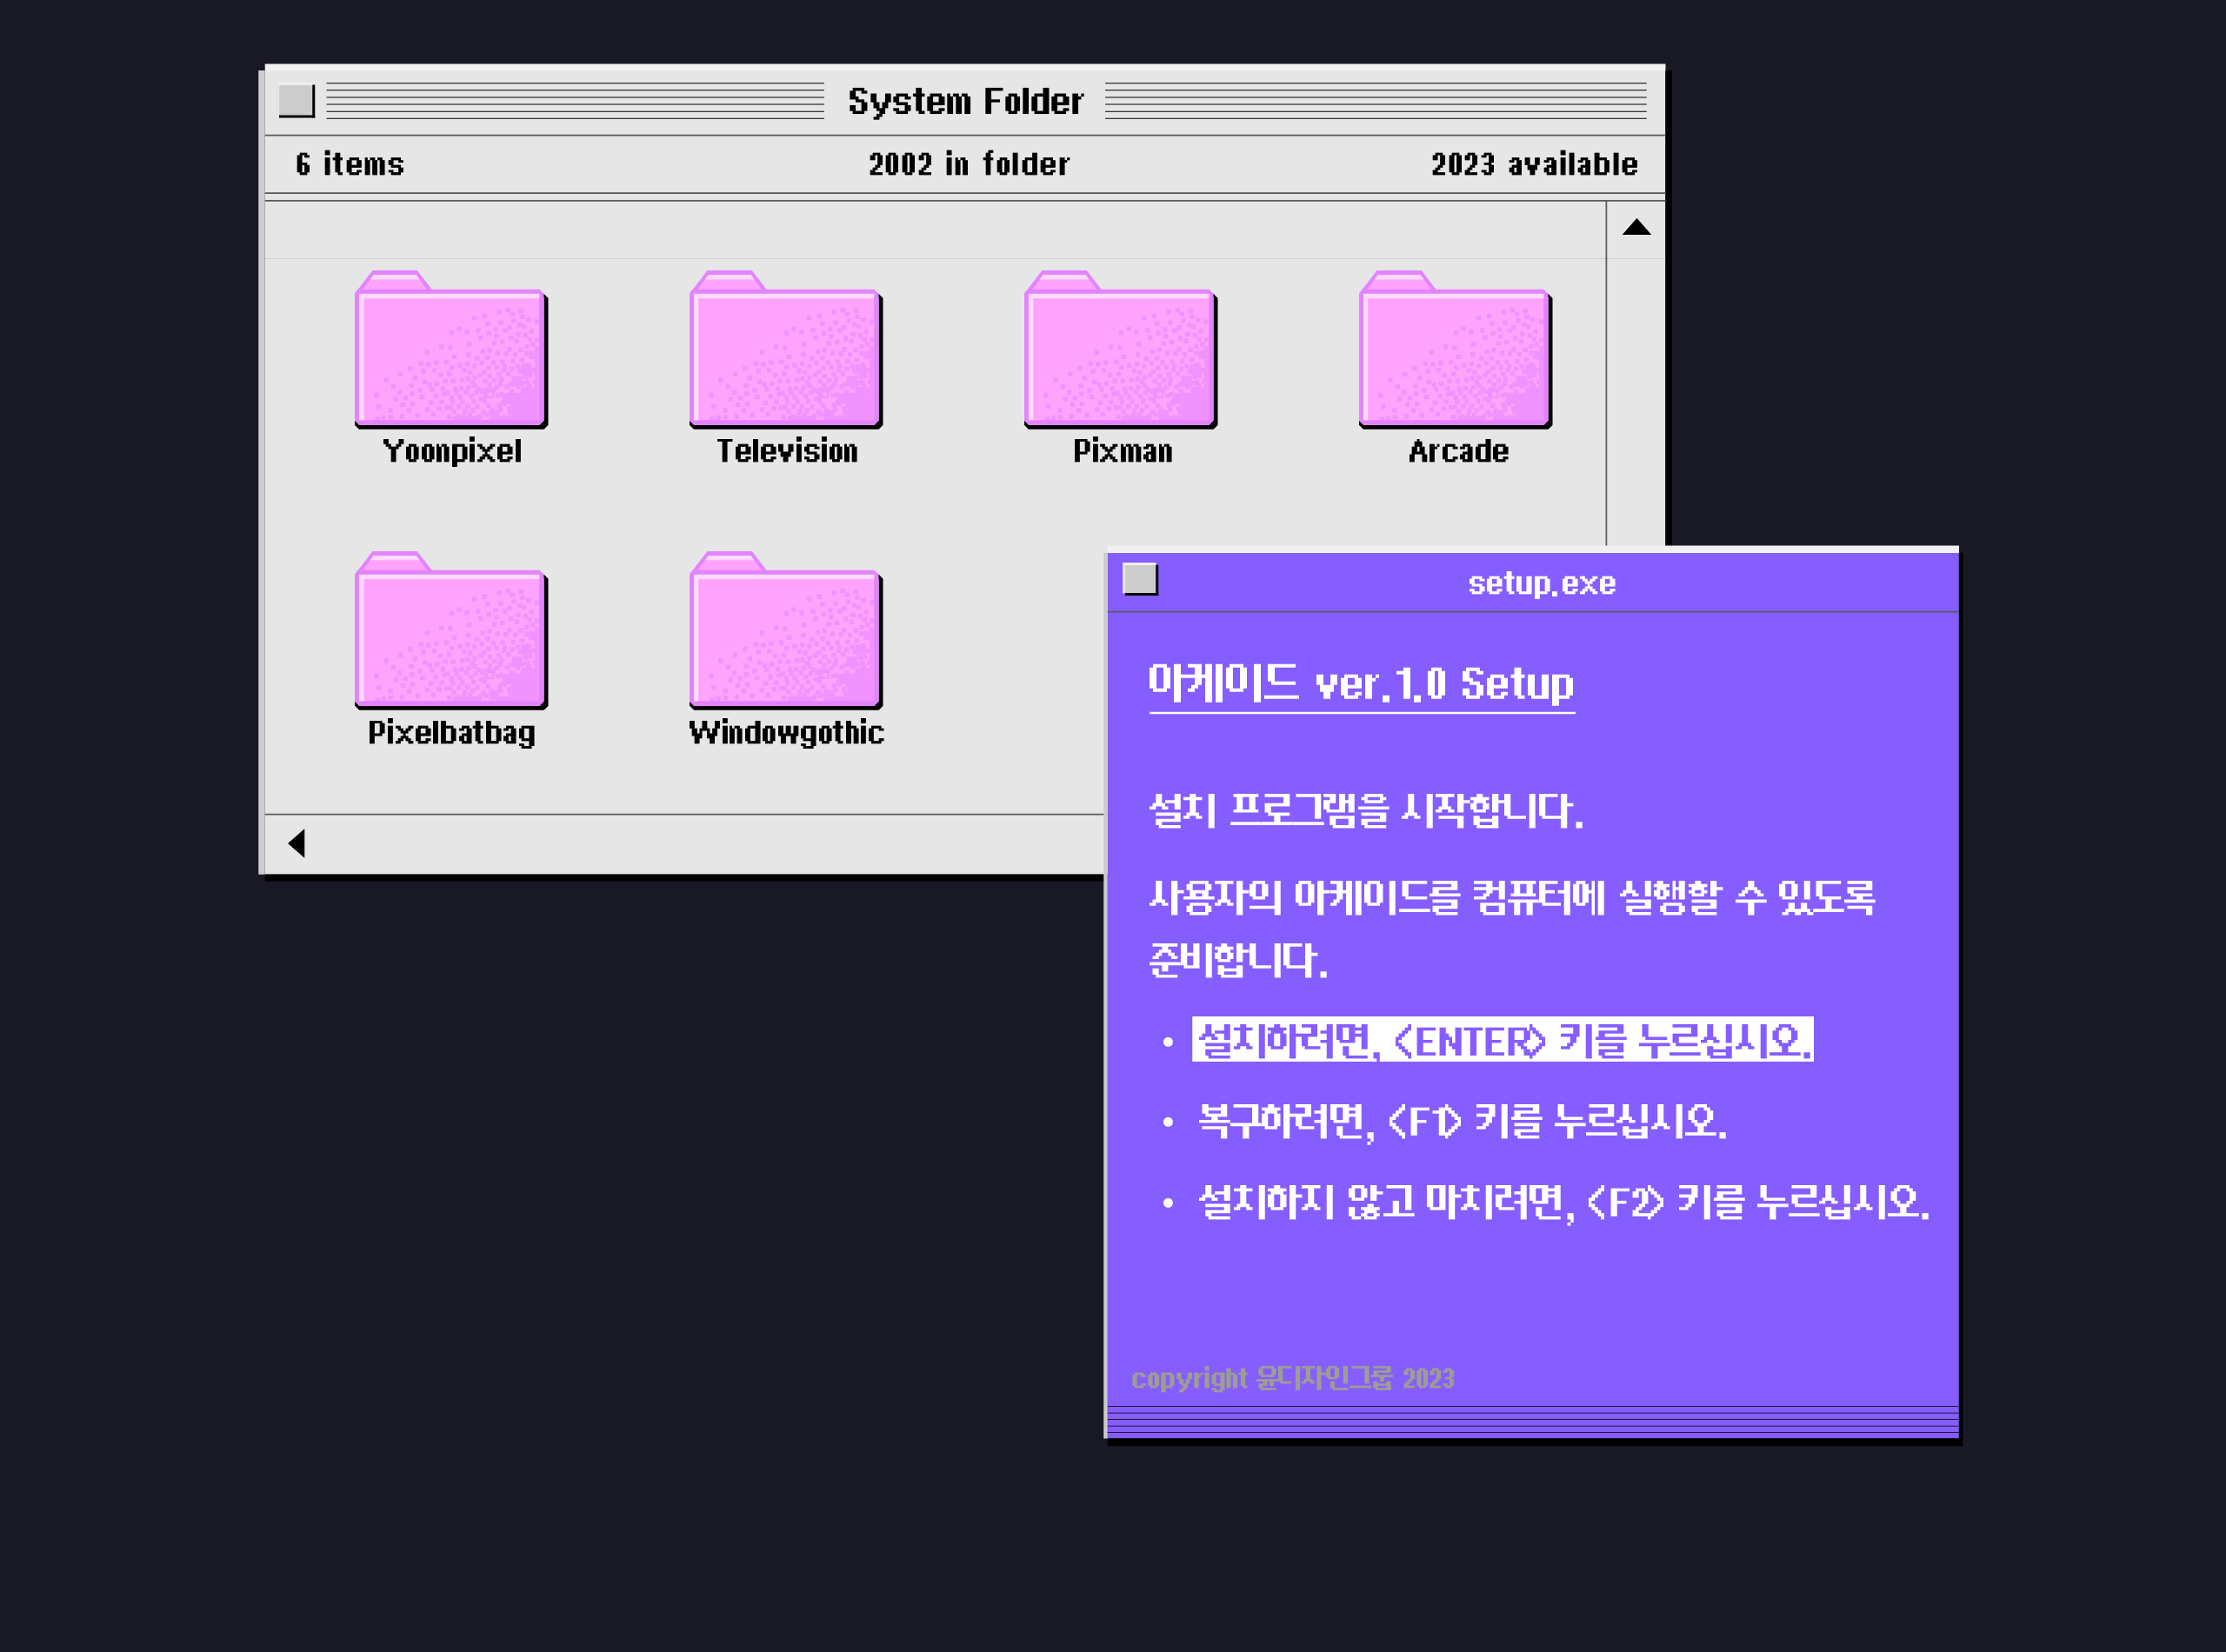The height and width of the screenshot is (1652, 2226).
Task: Click the Pixman folder name label
Action: 1122,451
